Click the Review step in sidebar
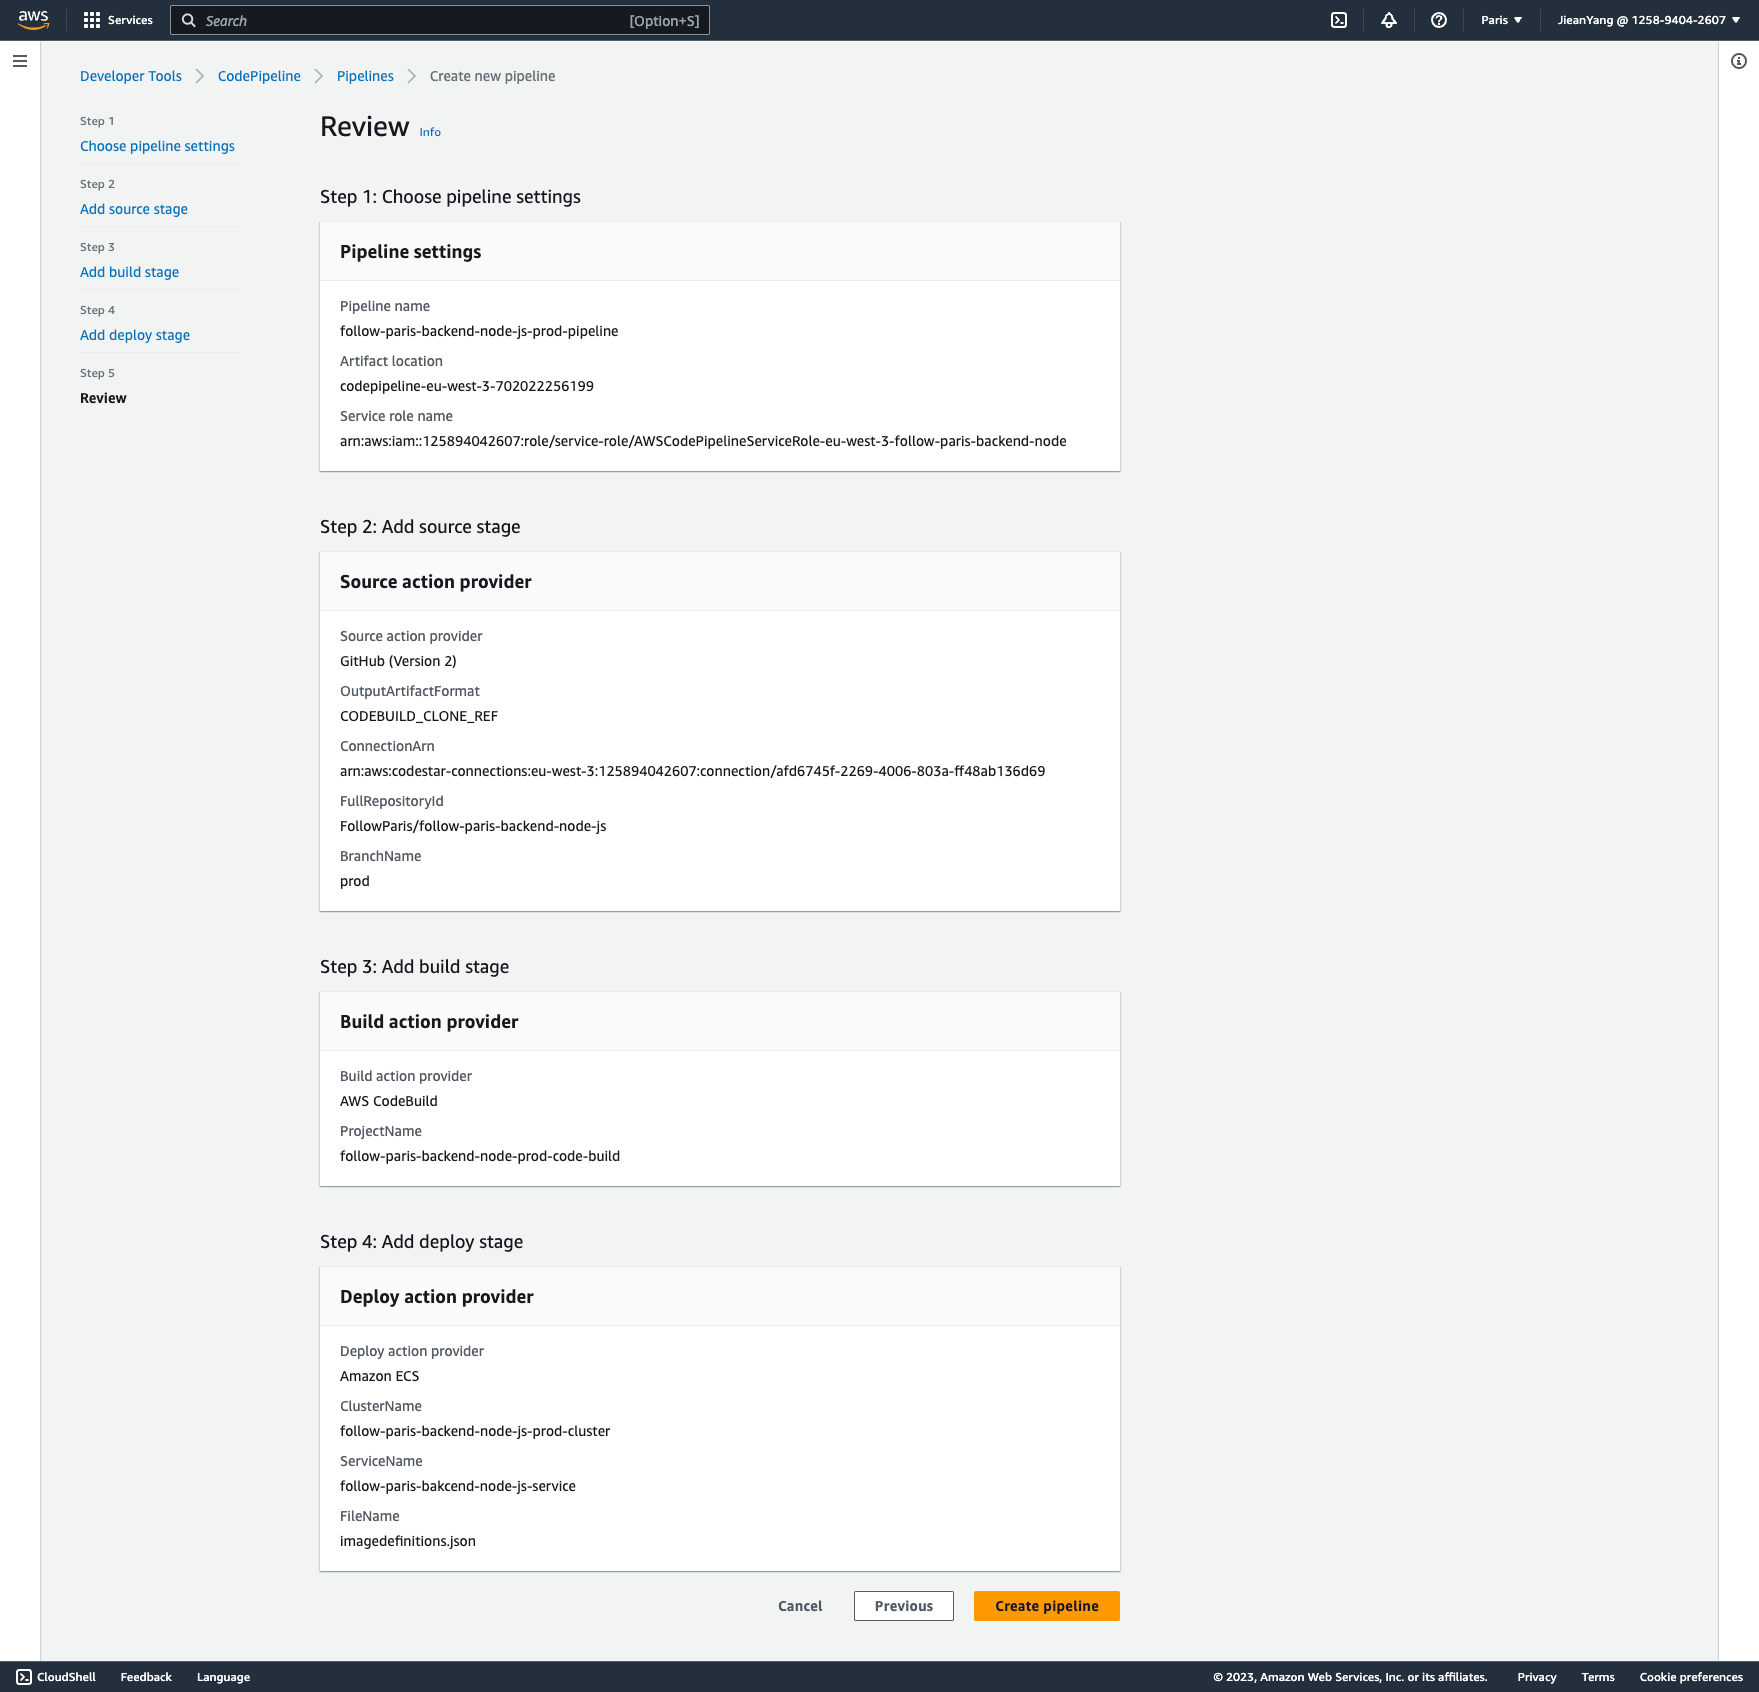The height and width of the screenshot is (1692, 1759). point(103,398)
